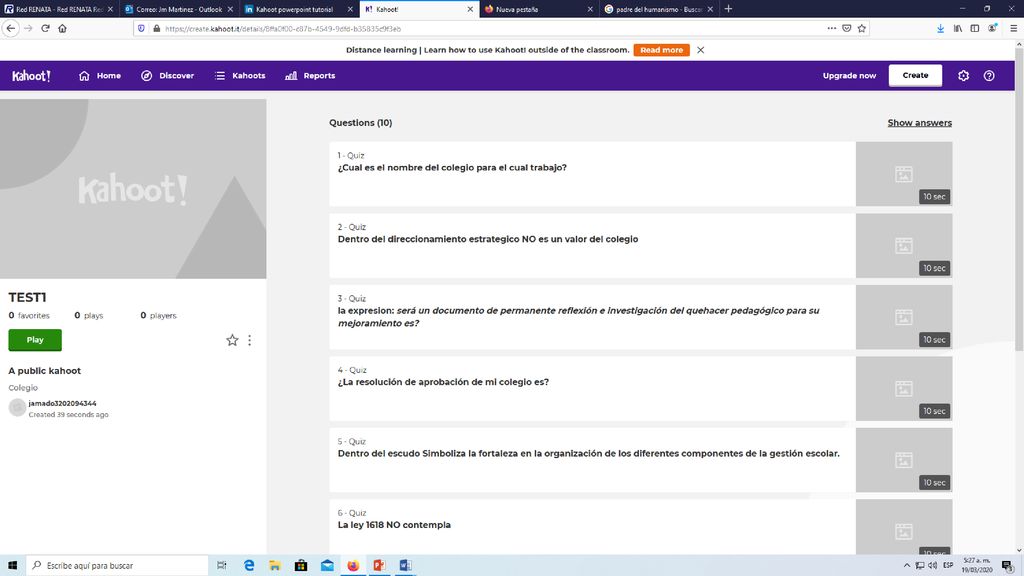Open the Kahoots navigation item
The height and width of the screenshot is (576, 1024).
point(240,76)
